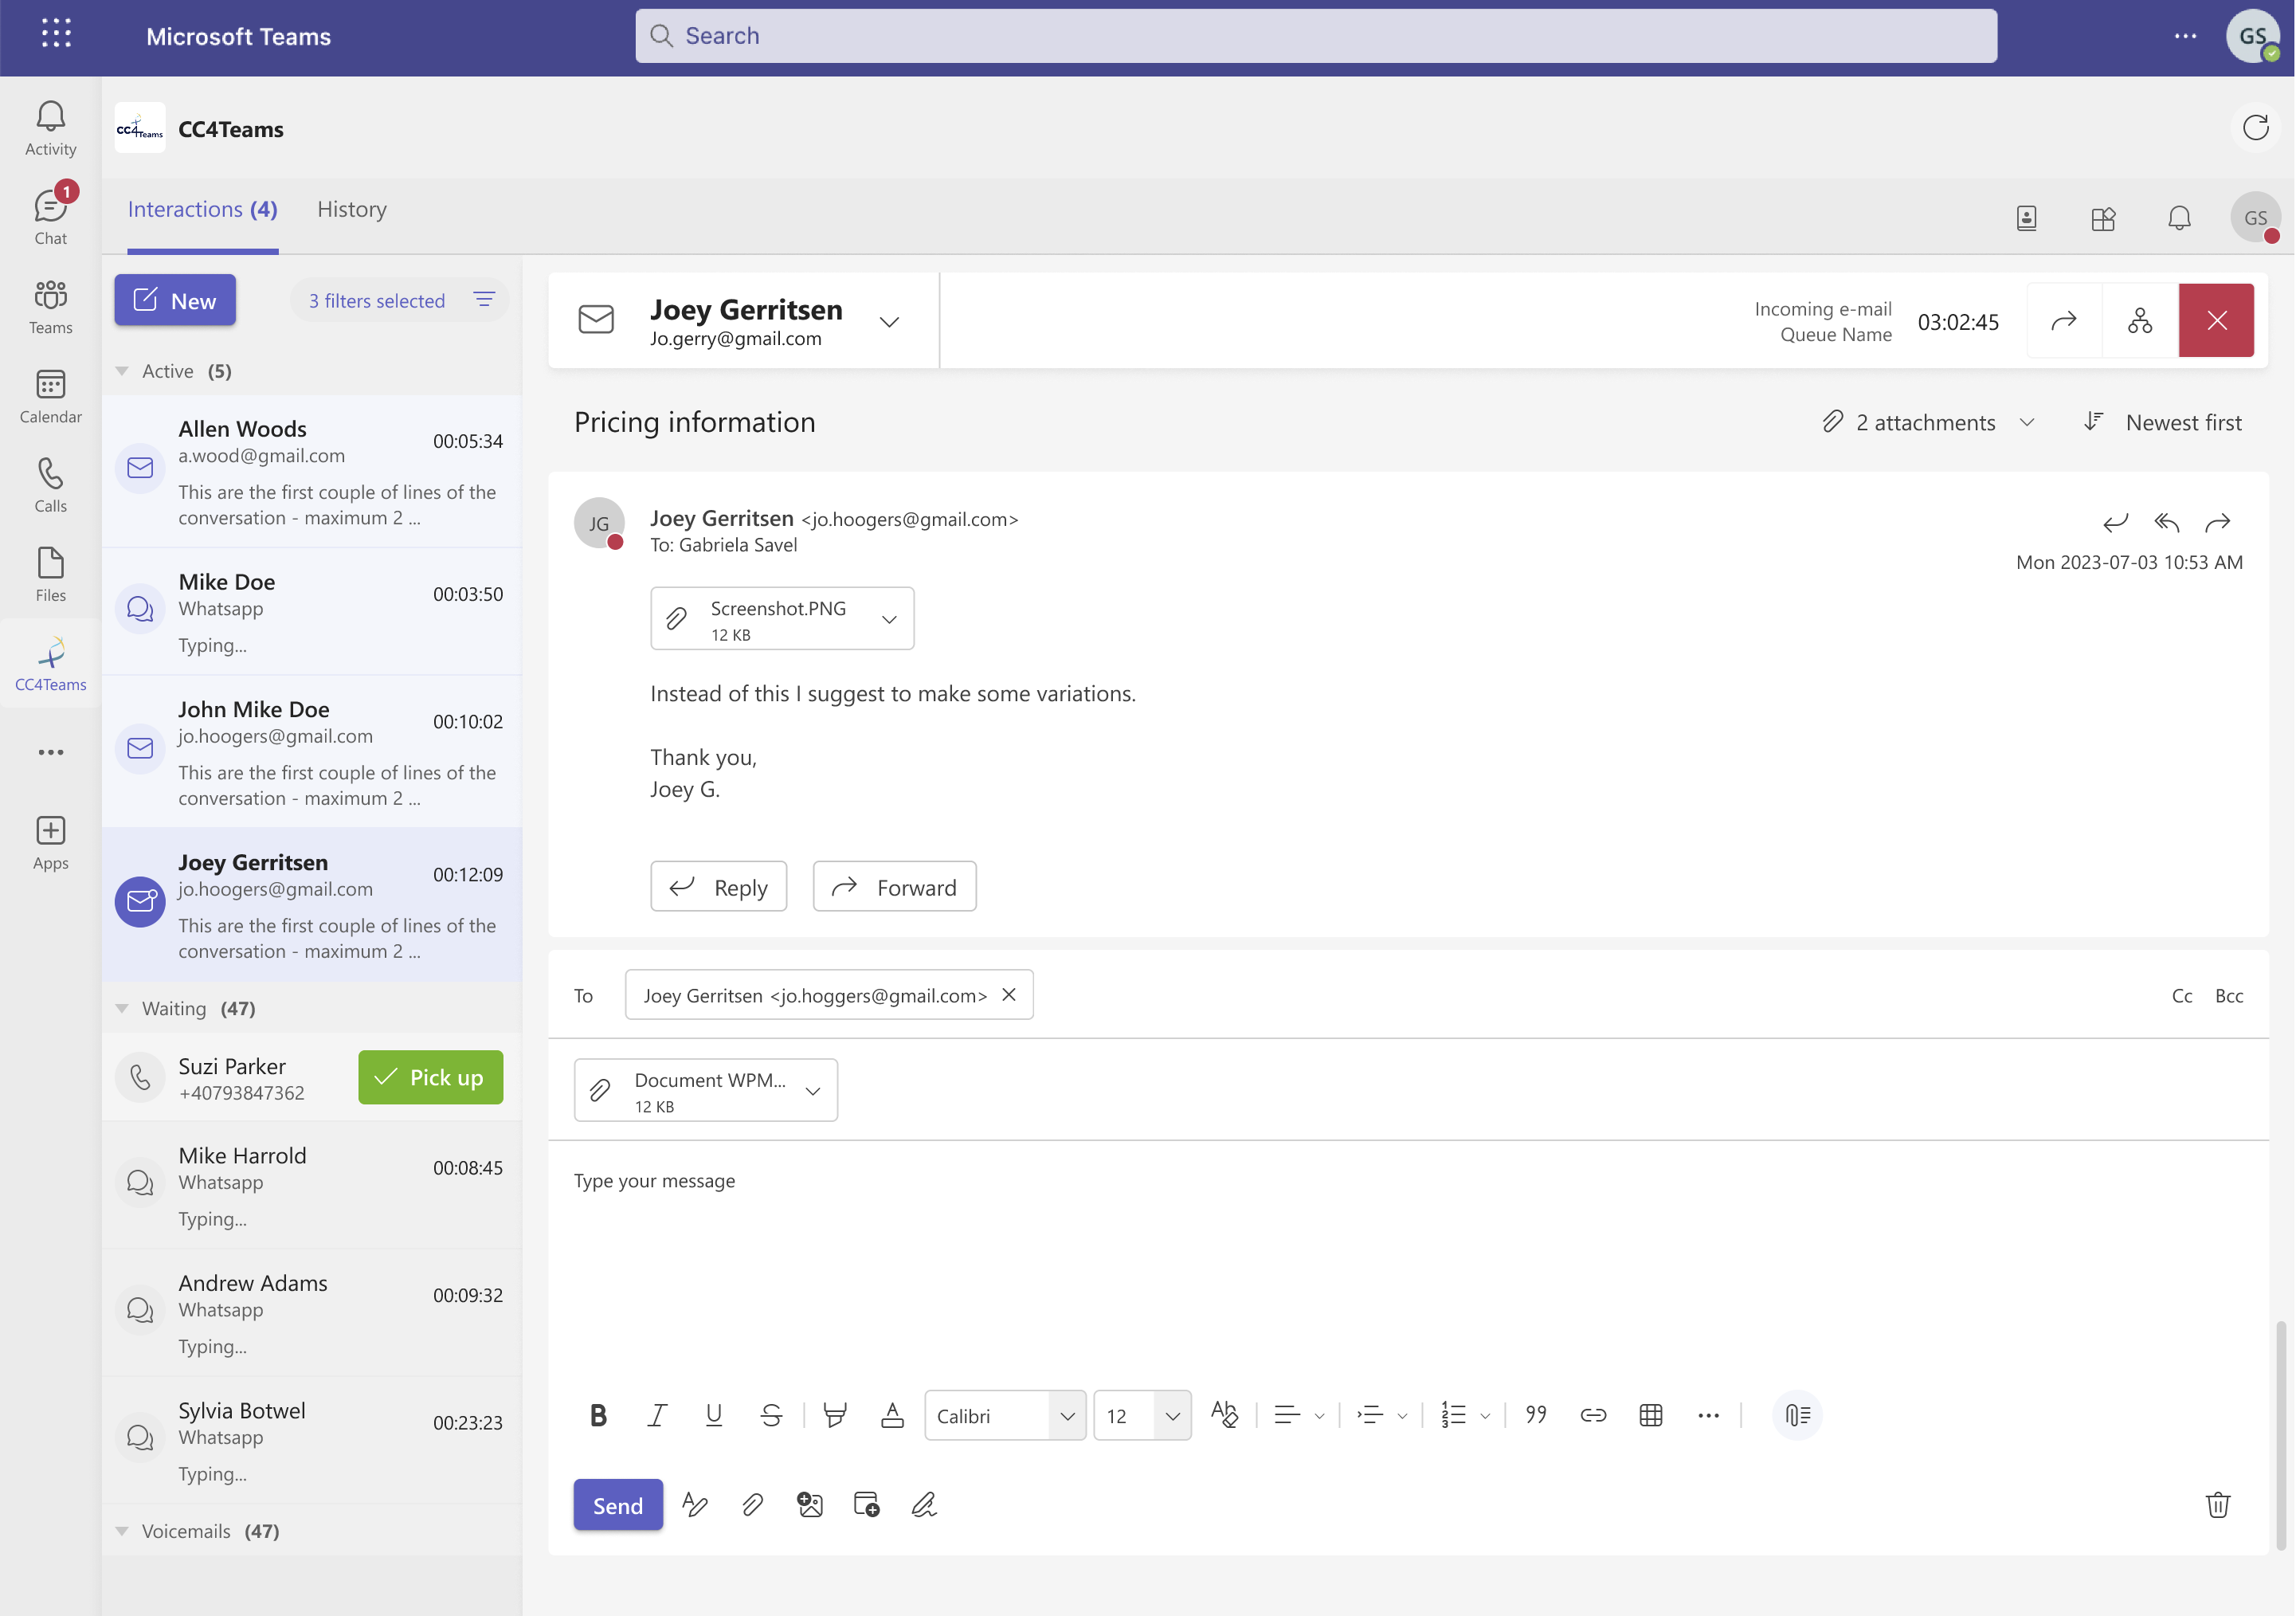
Task: Toggle italic formatting
Action: [656, 1414]
